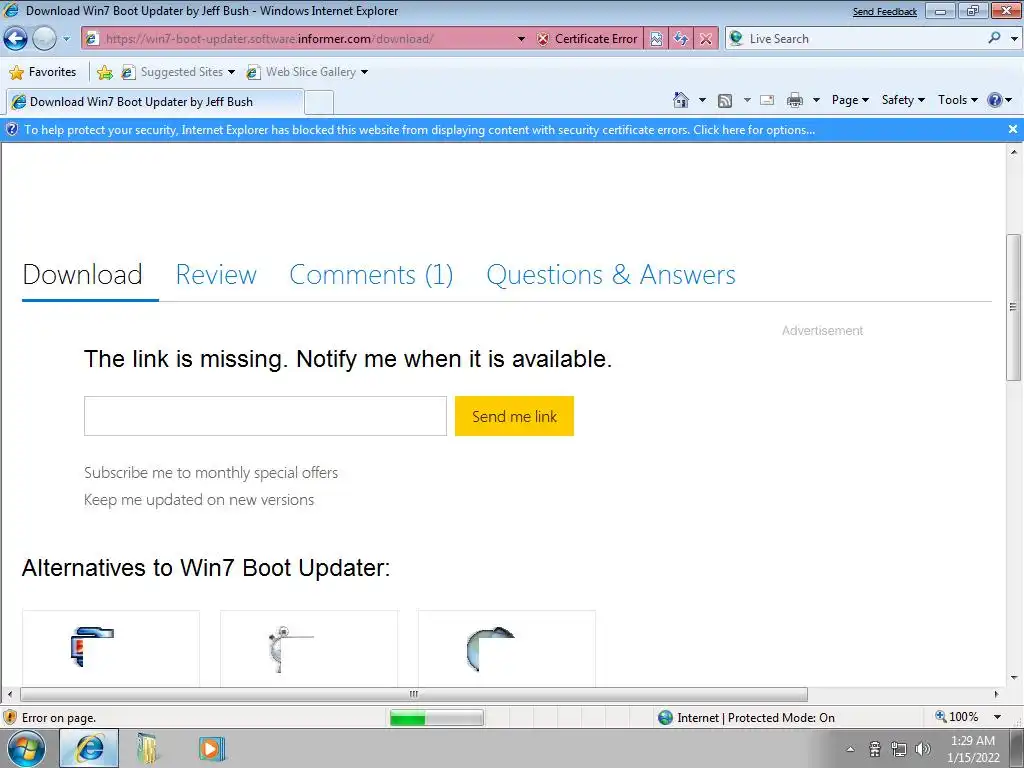The width and height of the screenshot is (1024, 768).
Task: Click the network tray icon
Action: [899, 749]
